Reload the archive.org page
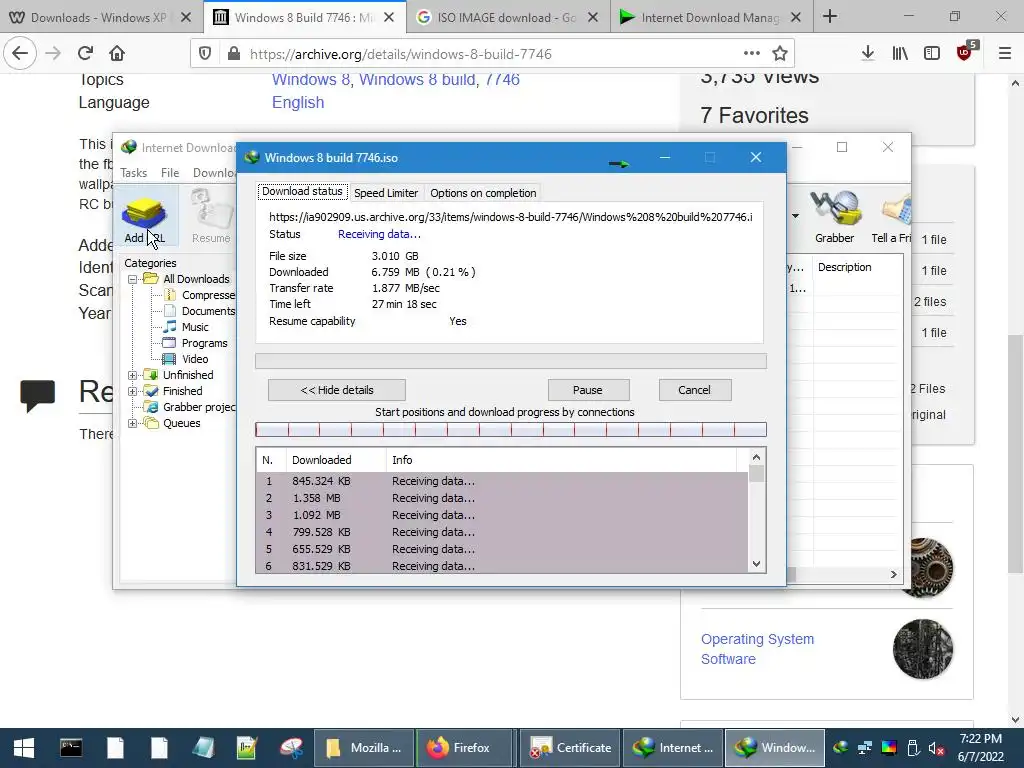The width and height of the screenshot is (1024, 768). coord(85,54)
